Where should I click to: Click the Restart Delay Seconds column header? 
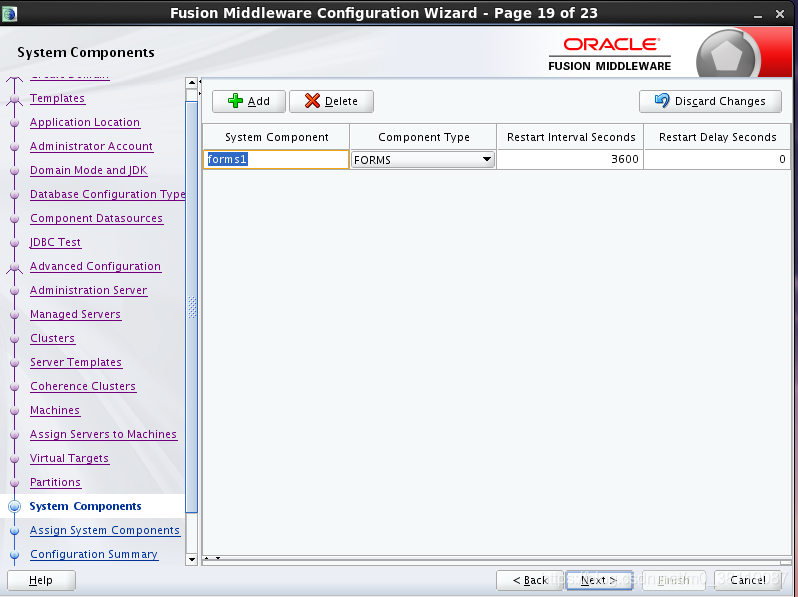click(x=717, y=137)
